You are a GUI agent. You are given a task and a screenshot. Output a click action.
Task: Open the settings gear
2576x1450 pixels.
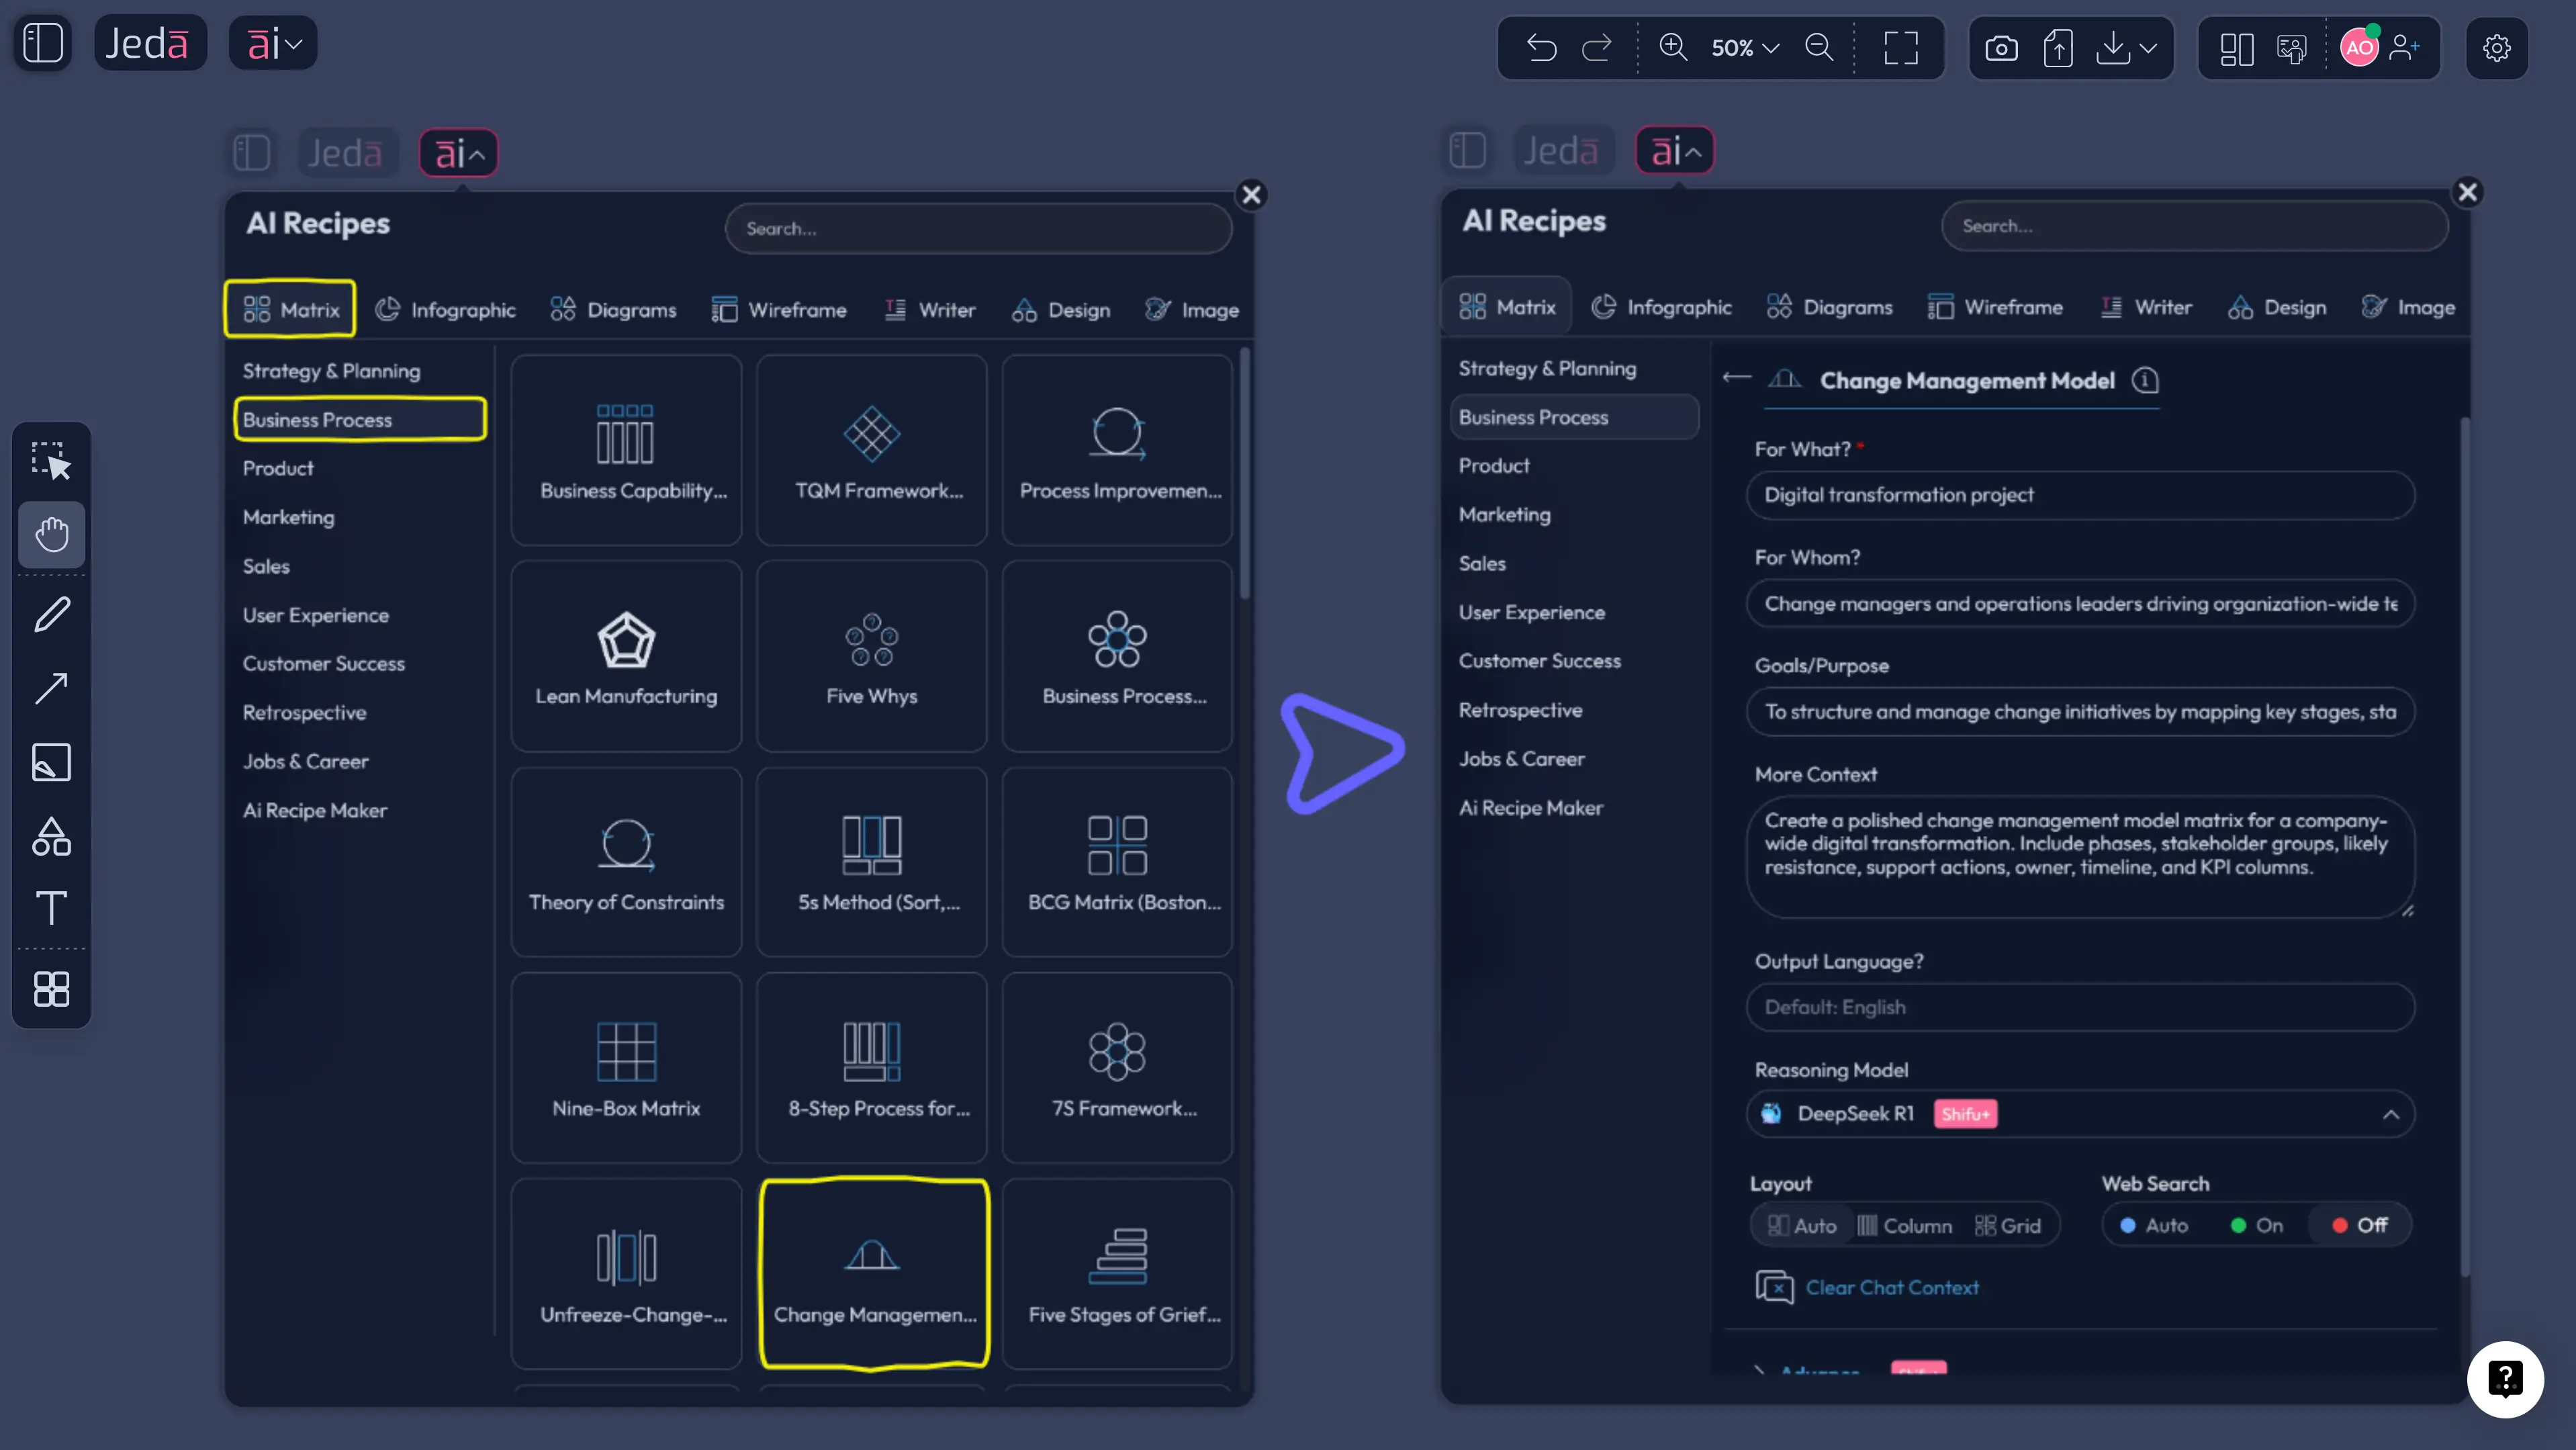click(2496, 47)
